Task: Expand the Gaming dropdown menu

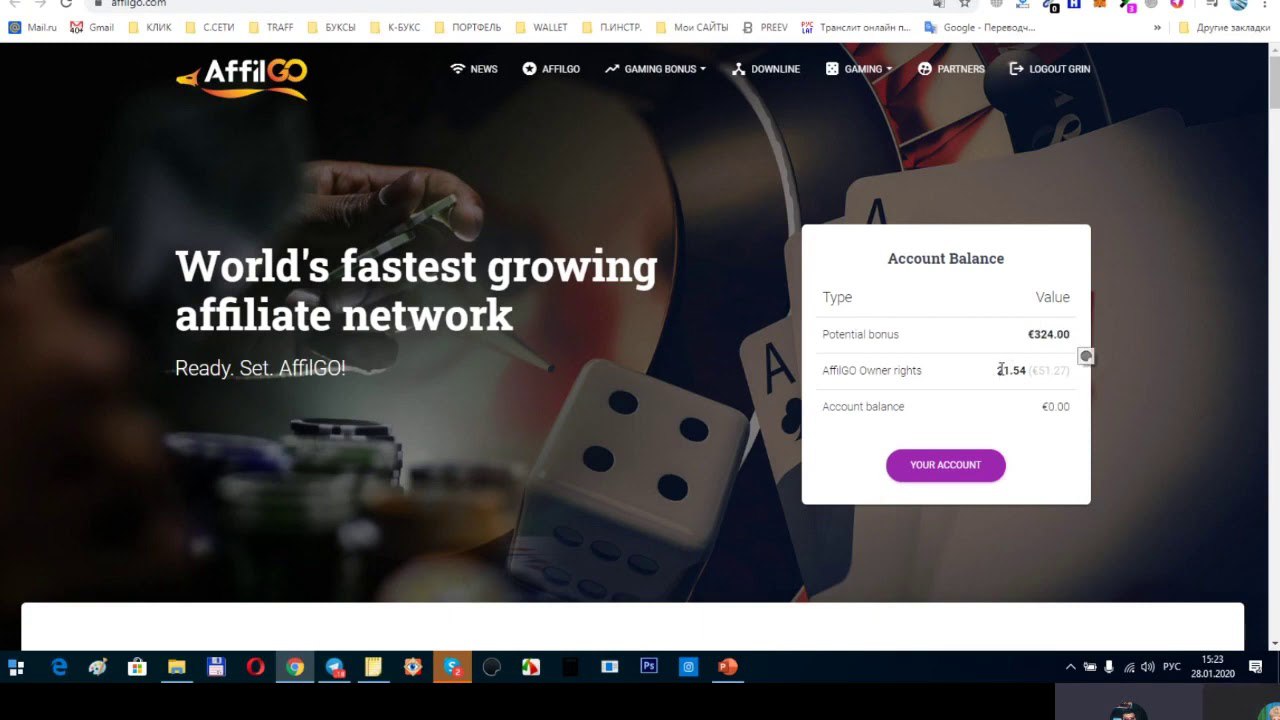Action: 858,69
